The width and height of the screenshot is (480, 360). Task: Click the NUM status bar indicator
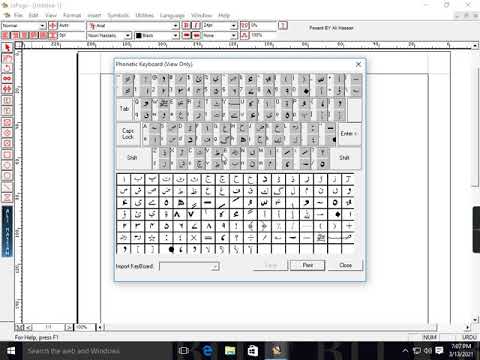click(x=430, y=337)
